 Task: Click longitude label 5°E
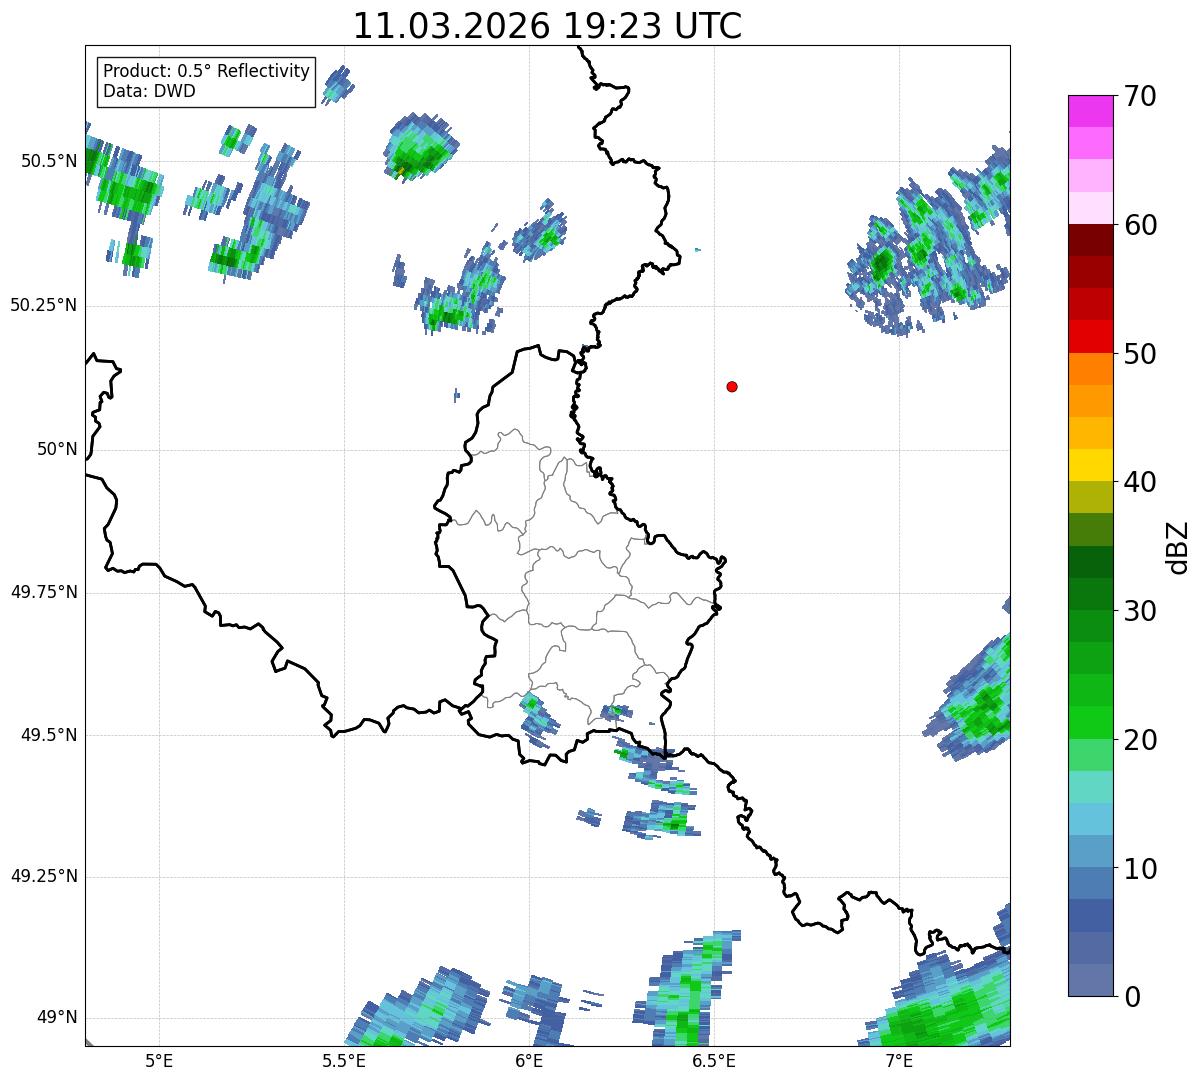pyautogui.click(x=159, y=1061)
